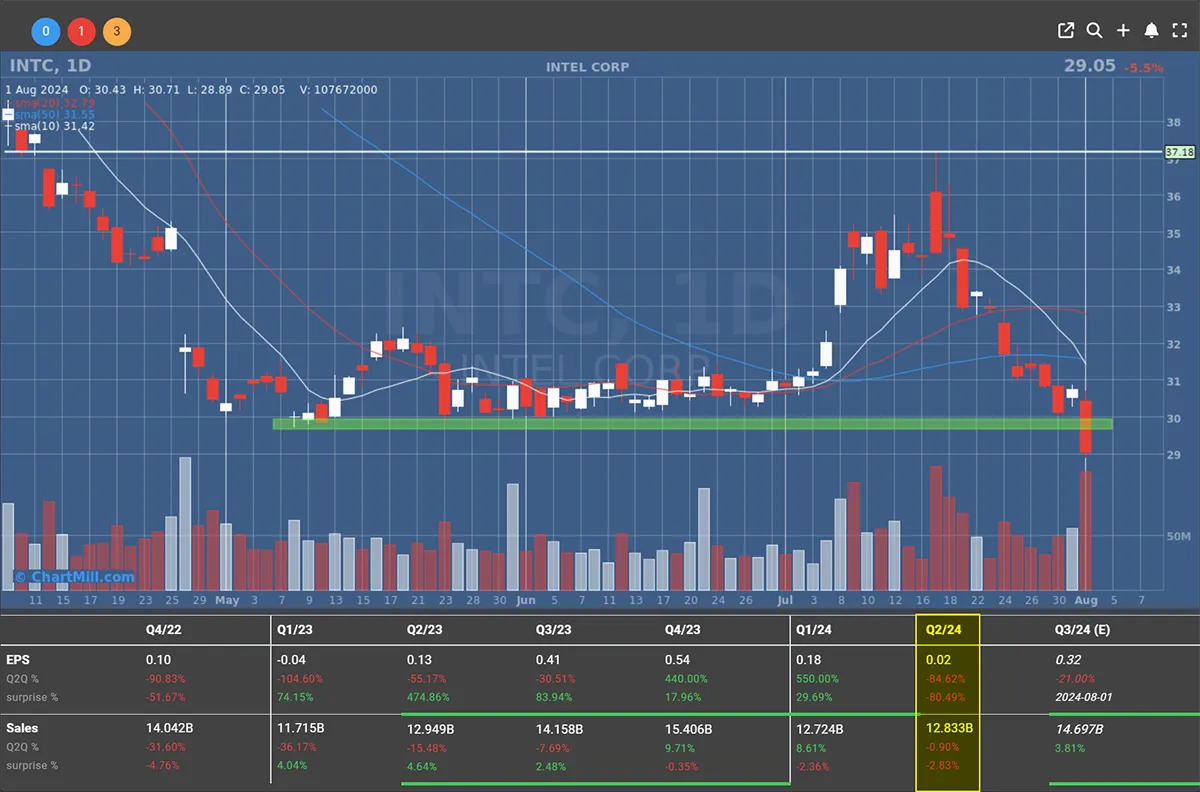Select the Q1/24 column header
Viewport: 1200px width, 792px height.
(x=813, y=631)
